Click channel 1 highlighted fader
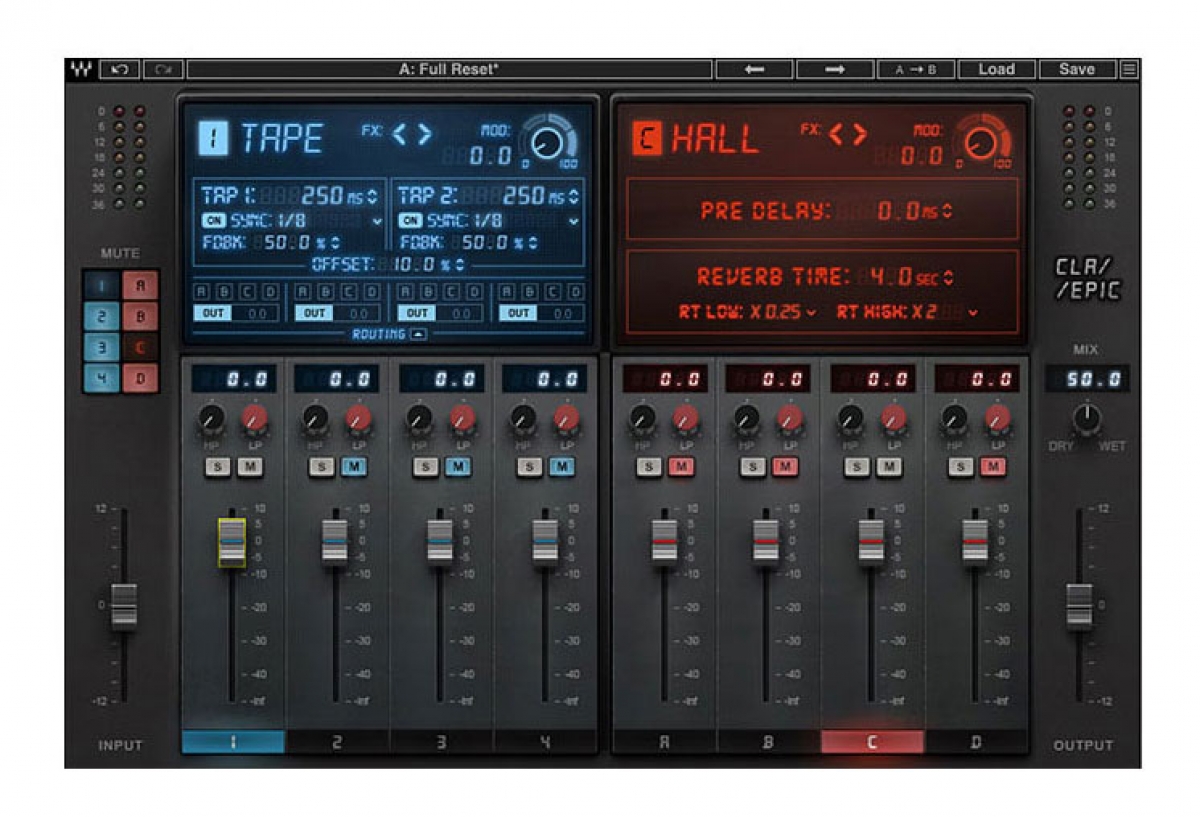This screenshot has width=1200, height=817. click(x=232, y=542)
